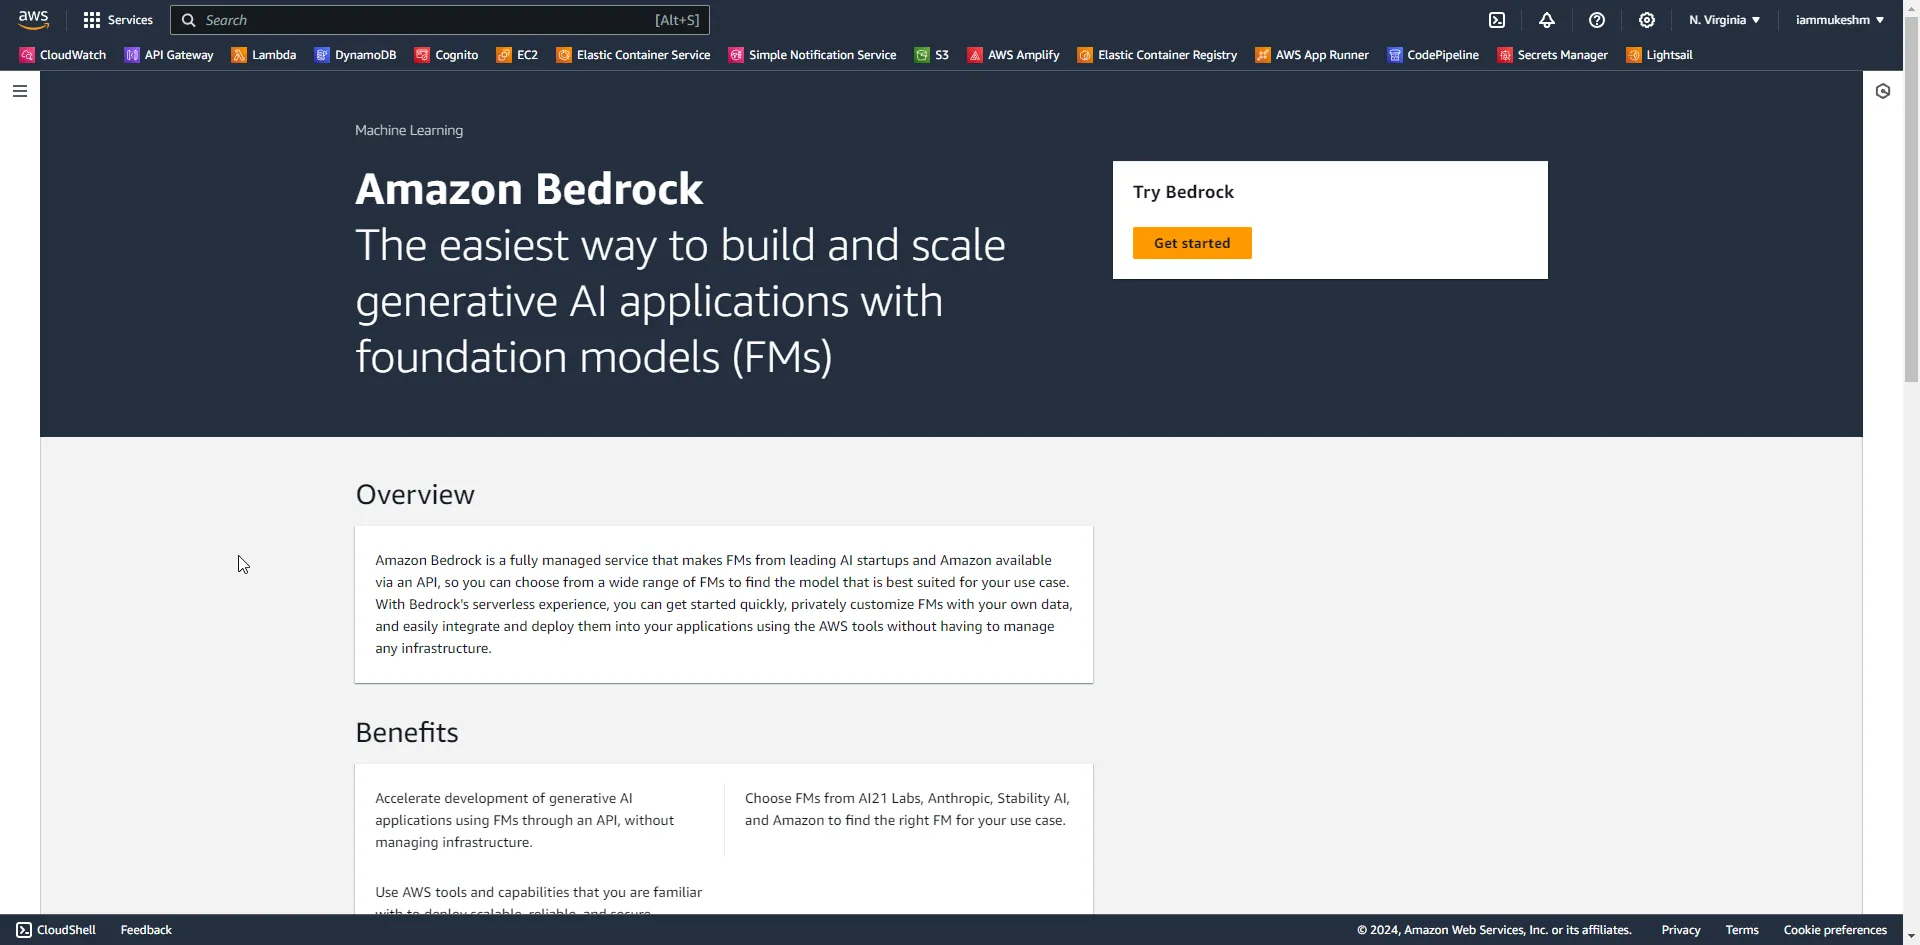1920x945 pixels.
Task: Click the AWS home logo
Action: tap(33, 19)
